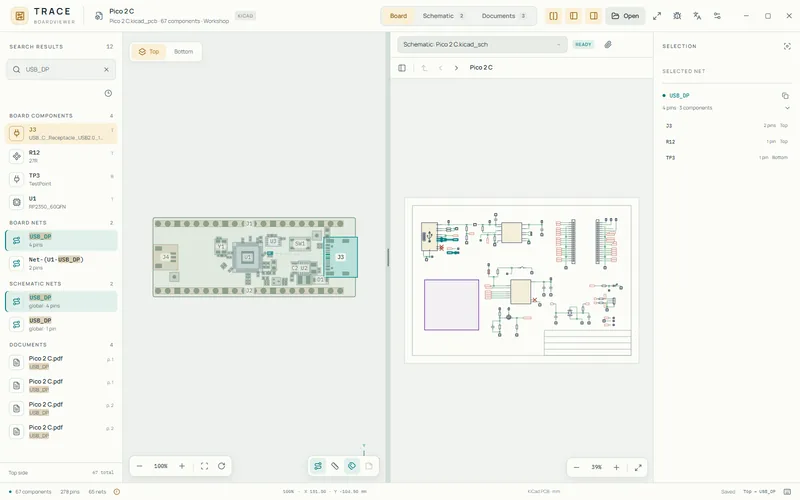
Task: Click Pico 2 C breadcrumb
Action: 481,67
